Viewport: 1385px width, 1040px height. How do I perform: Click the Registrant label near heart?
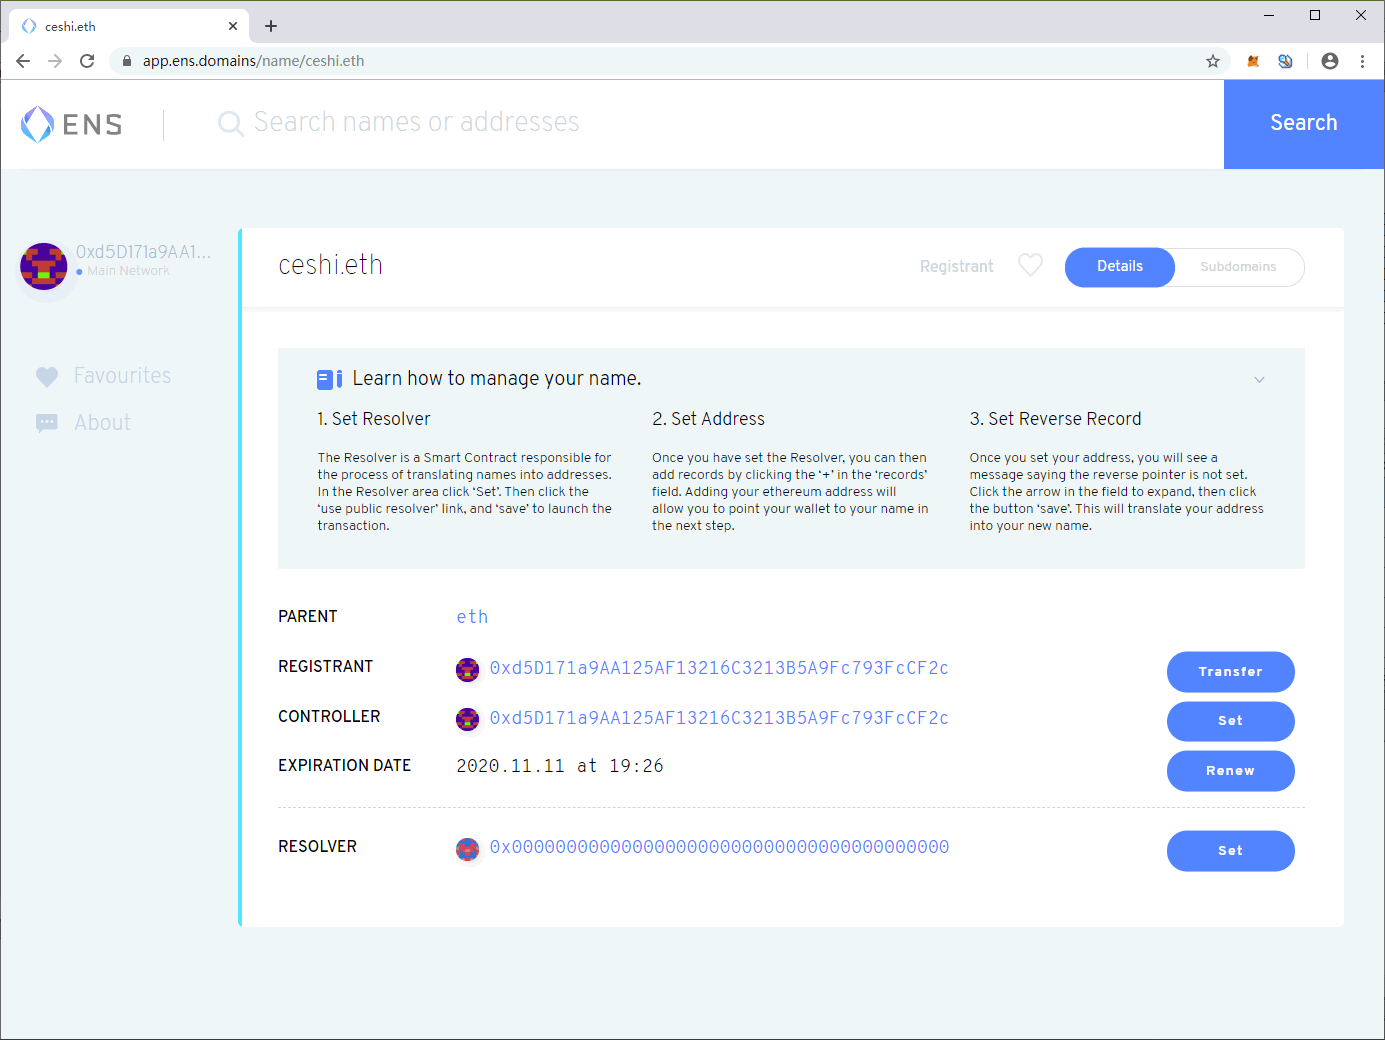pos(957,267)
